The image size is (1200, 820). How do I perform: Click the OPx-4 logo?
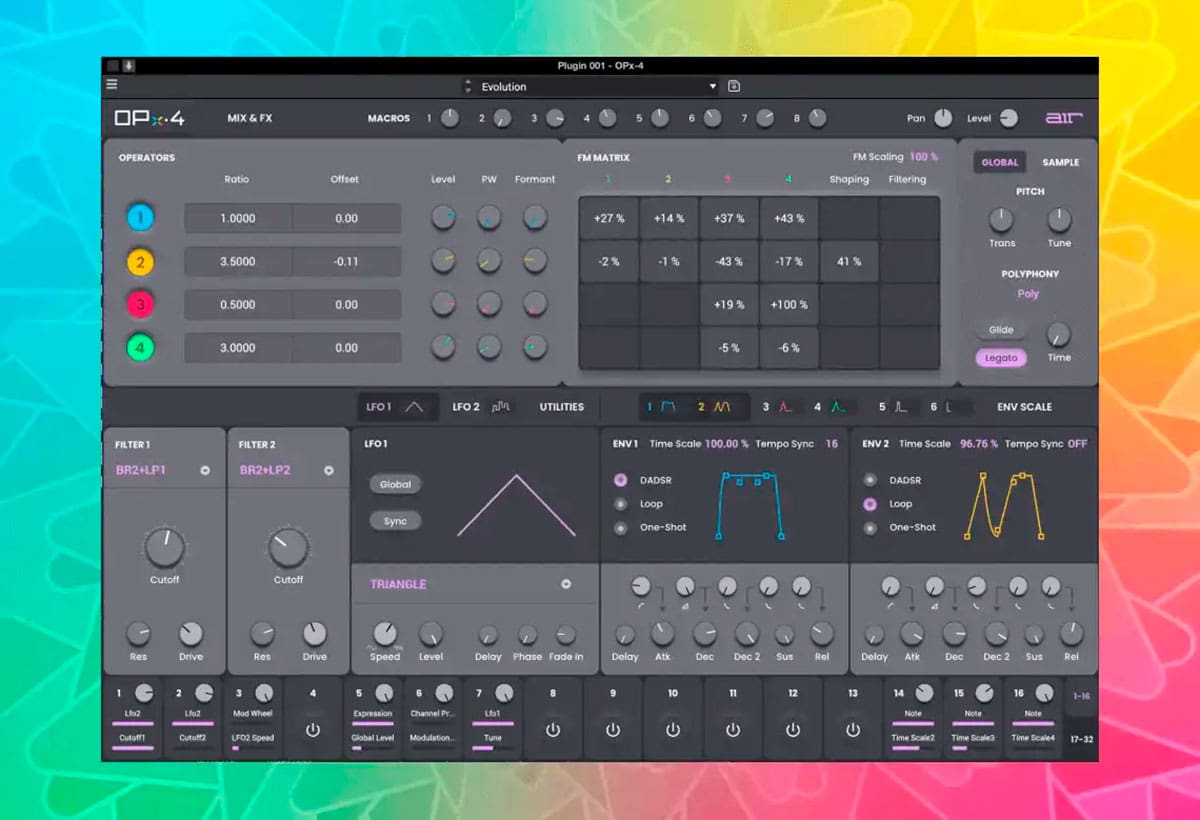point(149,118)
